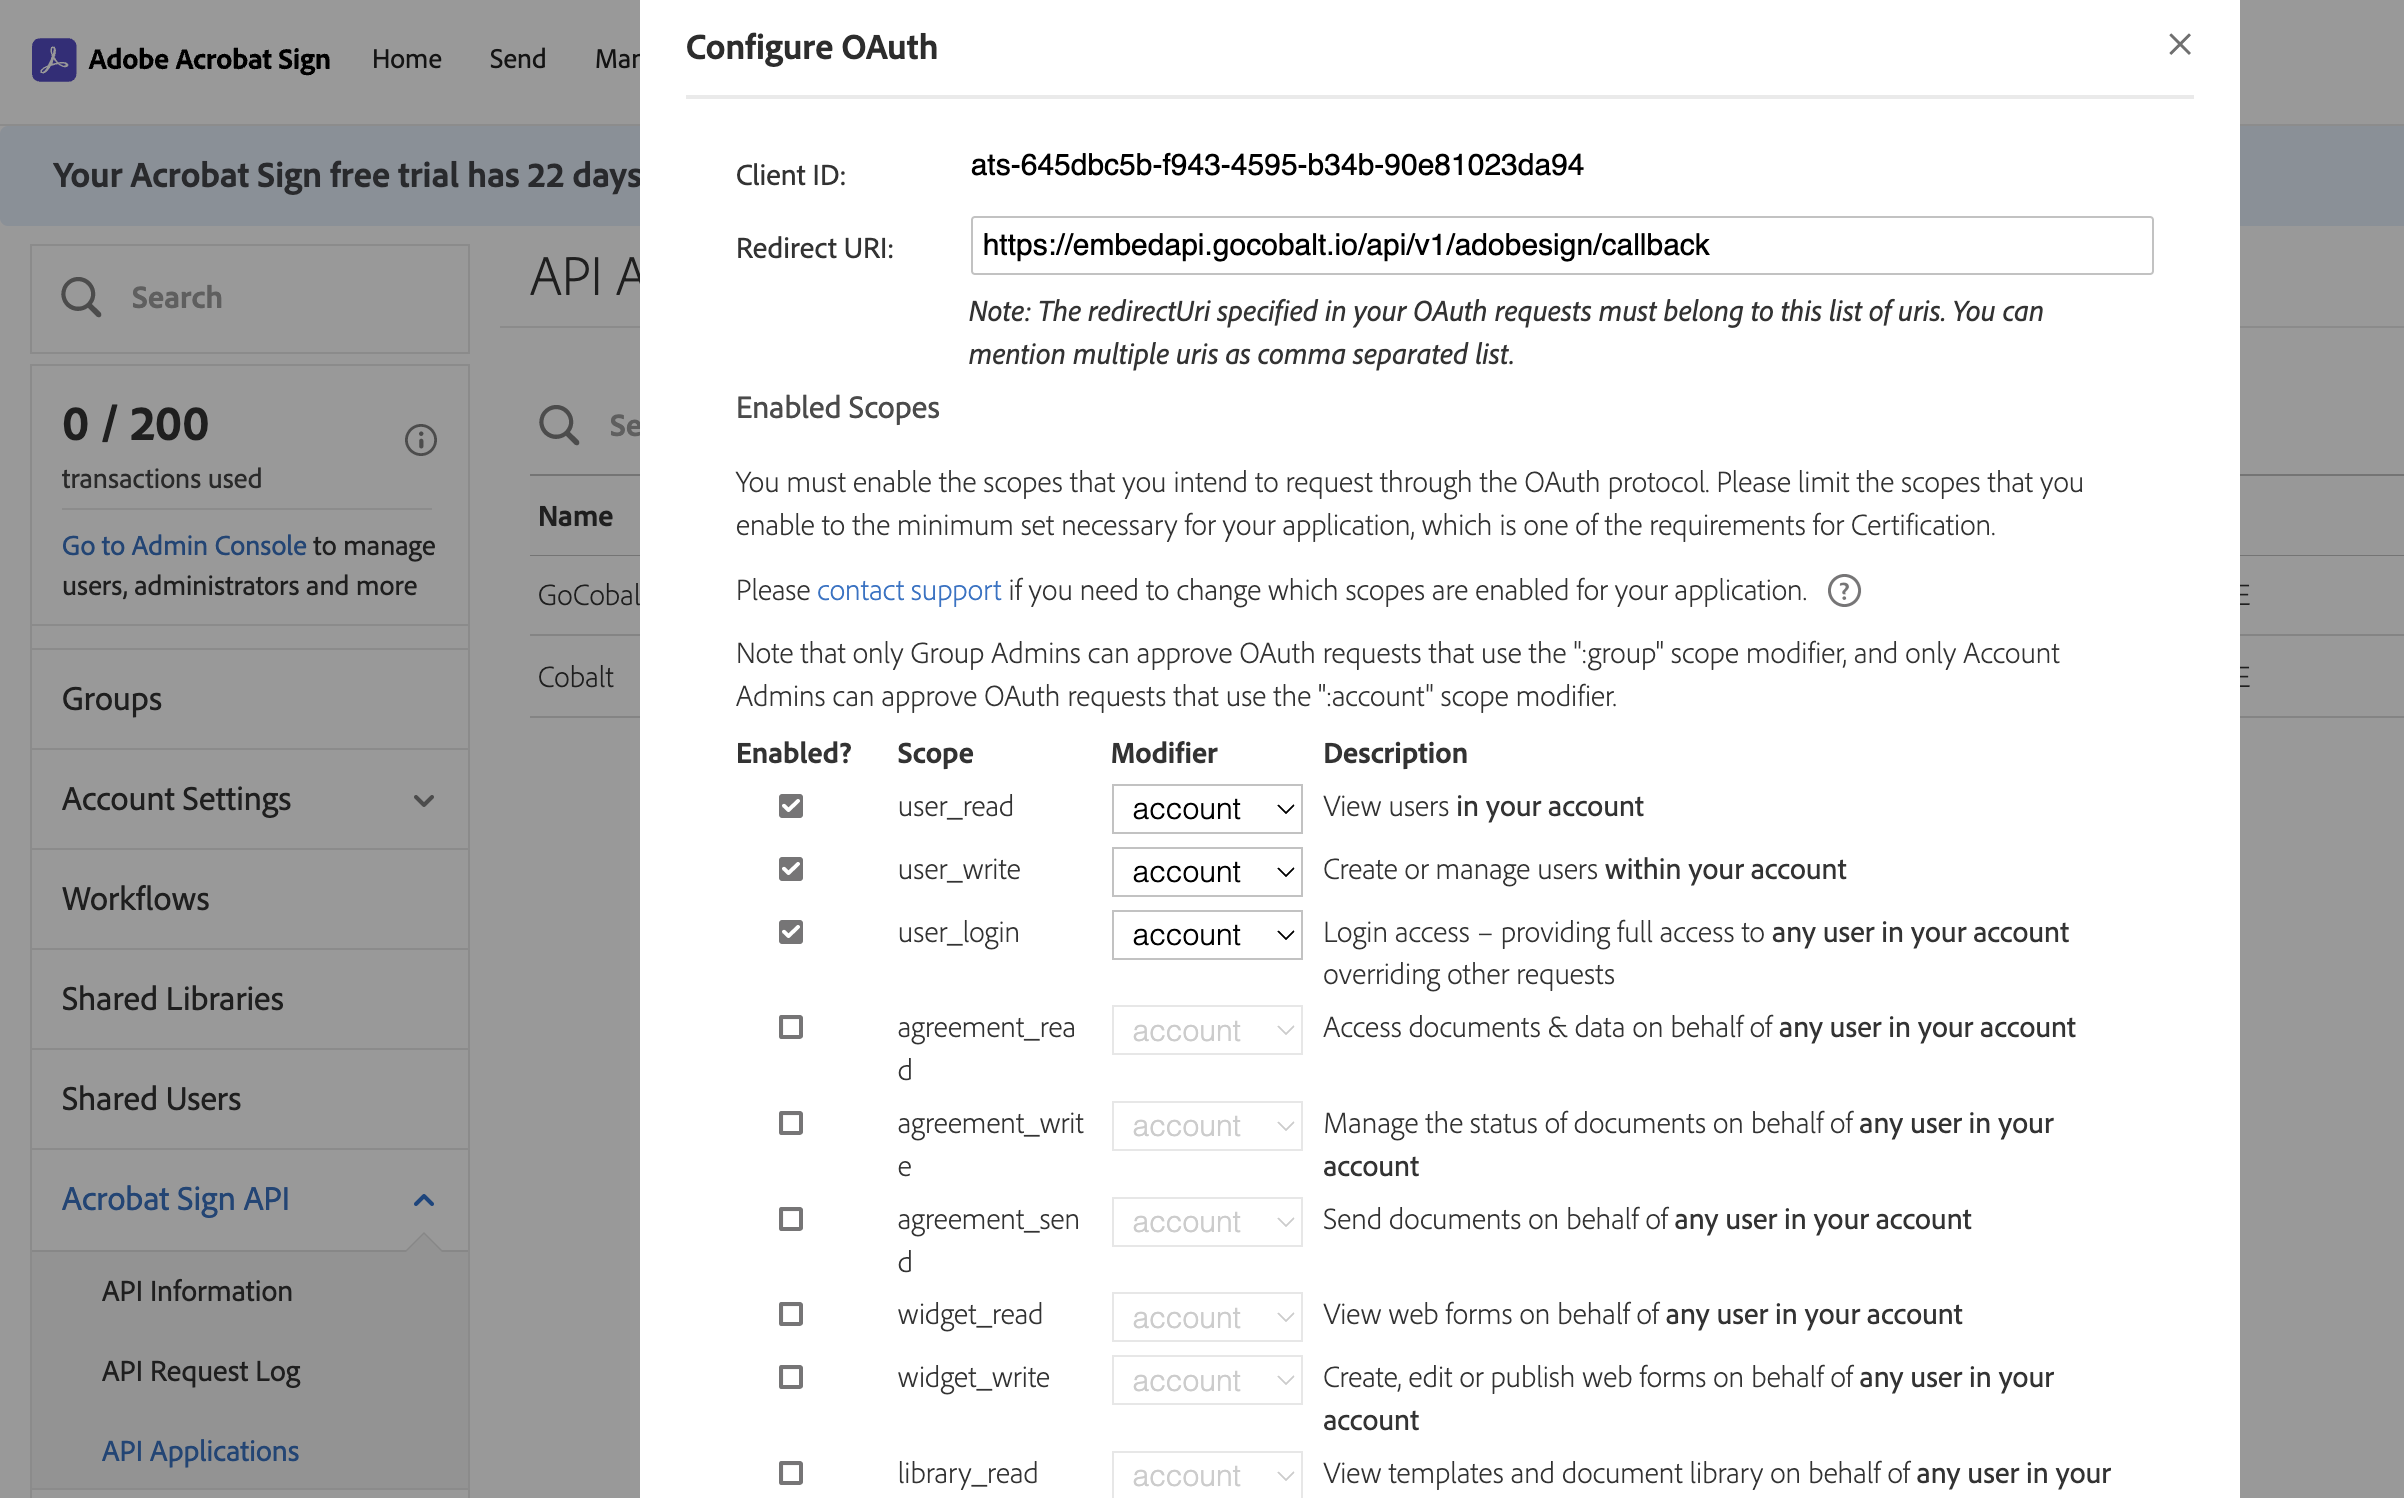Enable the agreement_read scope checkbox

click(791, 1027)
